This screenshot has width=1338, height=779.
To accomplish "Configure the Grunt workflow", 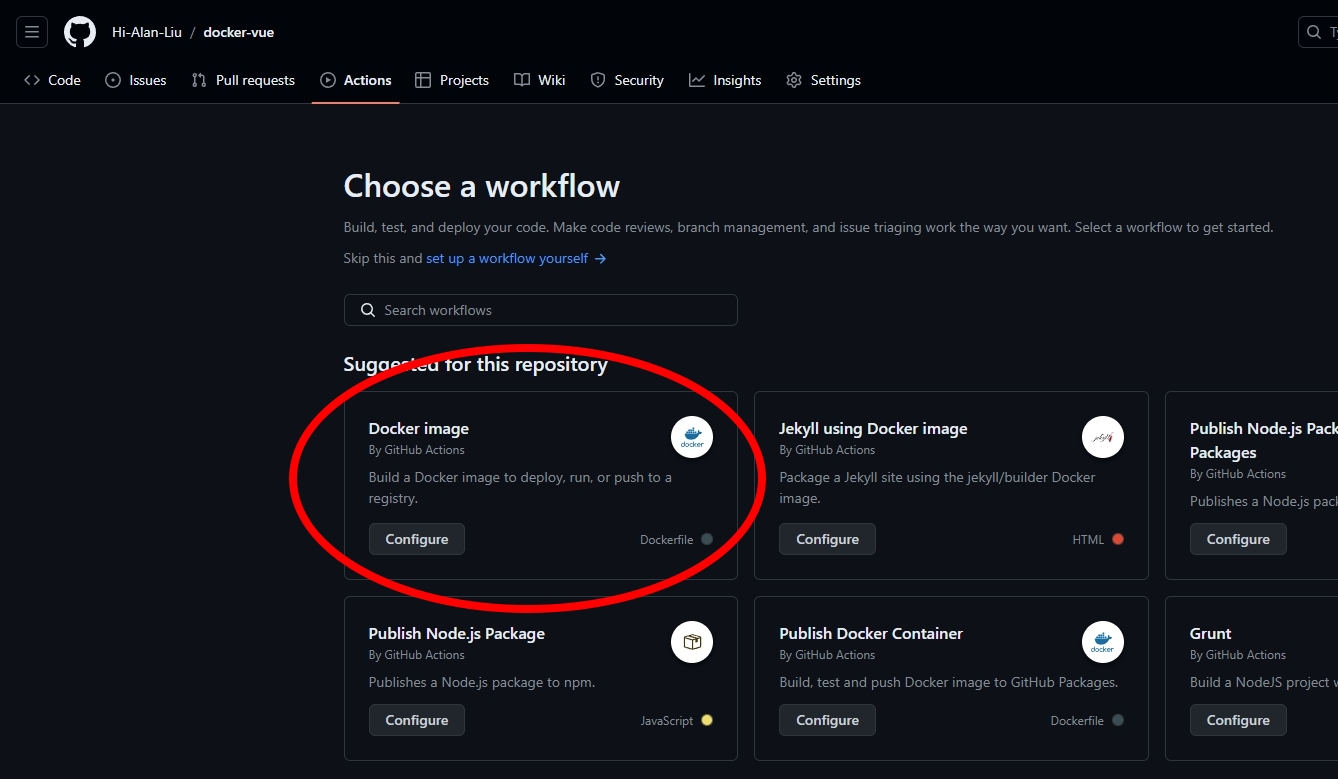I will (x=1238, y=720).
